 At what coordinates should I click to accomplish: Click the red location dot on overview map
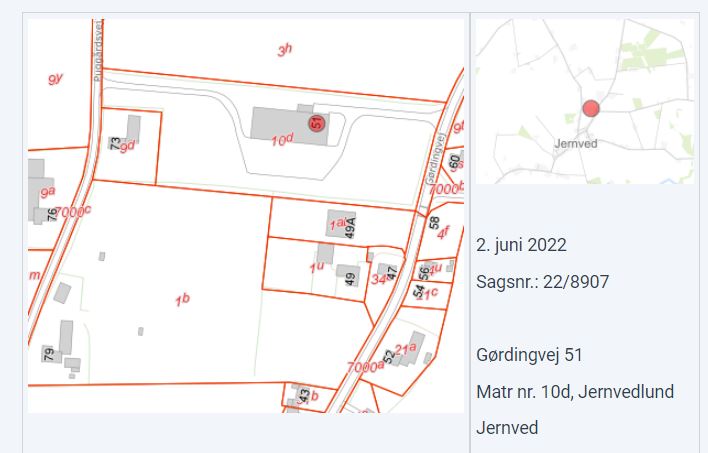tap(590, 109)
